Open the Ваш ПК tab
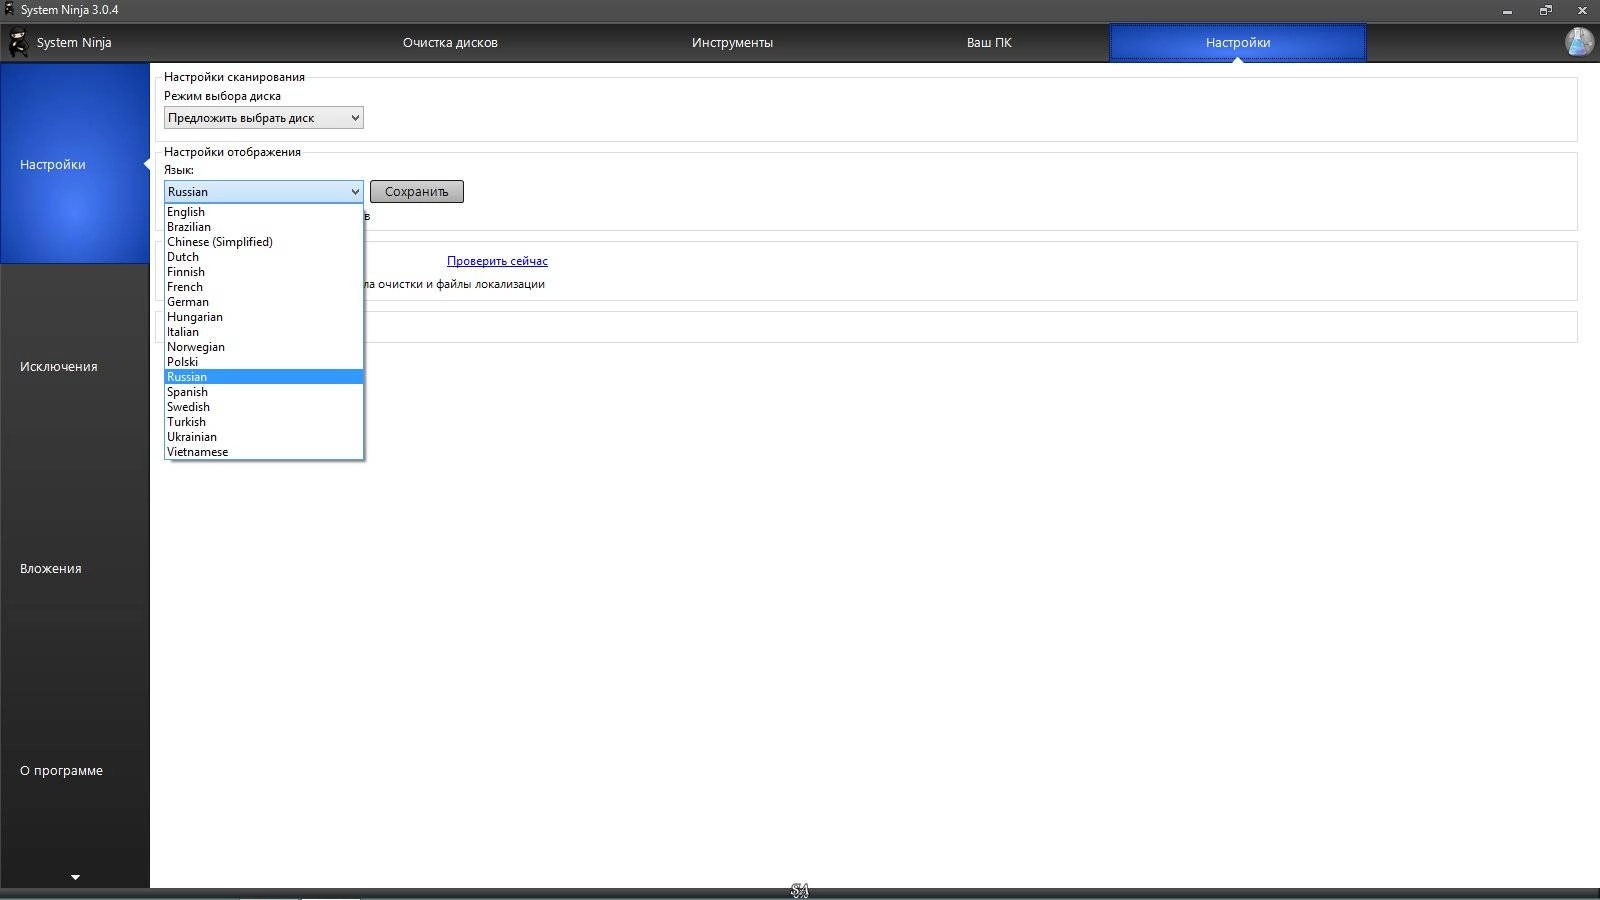This screenshot has height=900, width=1600. coord(989,43)
